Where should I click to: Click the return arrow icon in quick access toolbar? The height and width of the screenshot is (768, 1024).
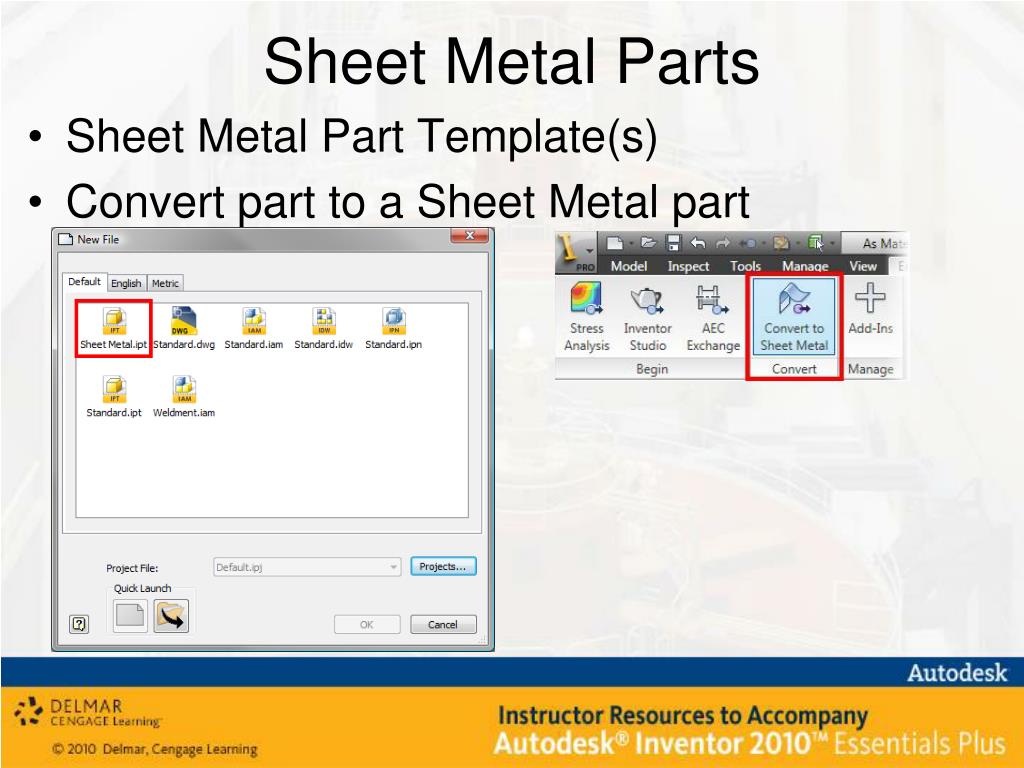tap(748, 244)
